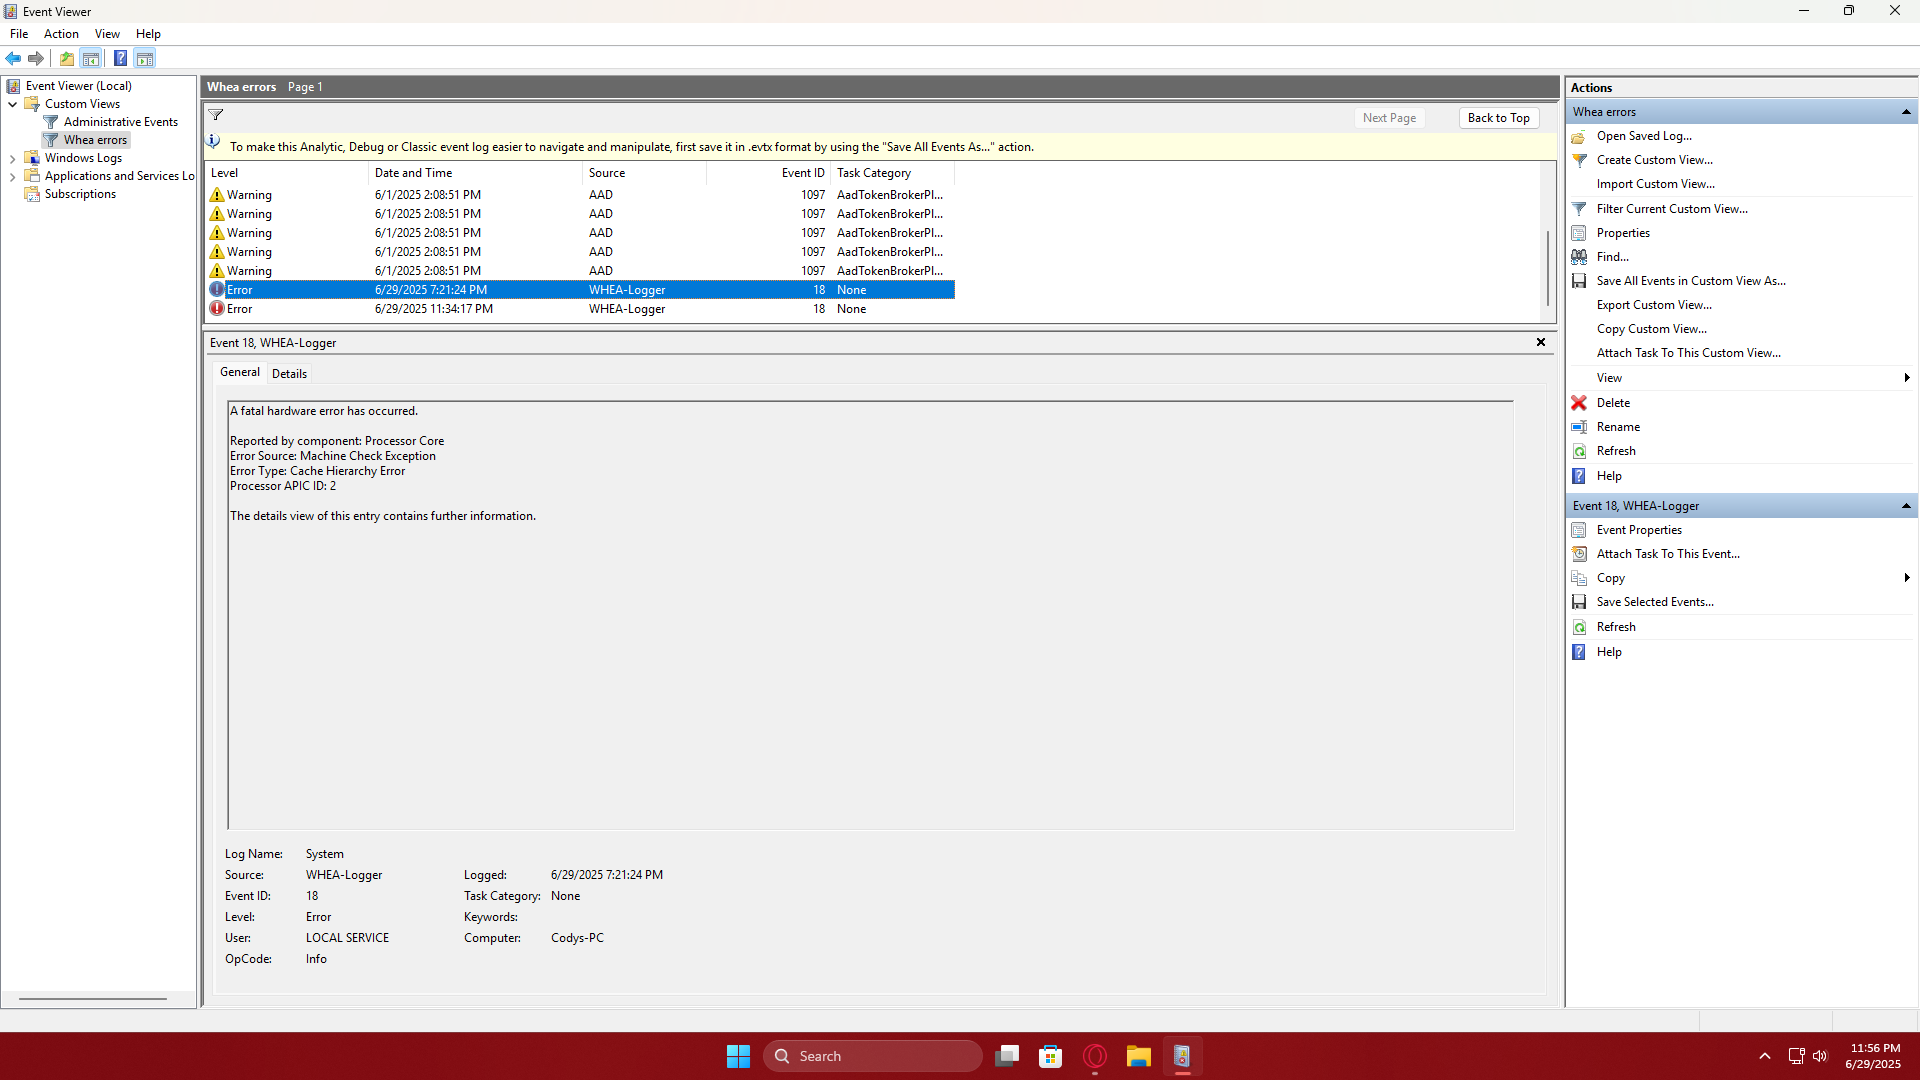Show hidden system tray icons
The image size is (1920, 1080).
tap(1765, 1056)
